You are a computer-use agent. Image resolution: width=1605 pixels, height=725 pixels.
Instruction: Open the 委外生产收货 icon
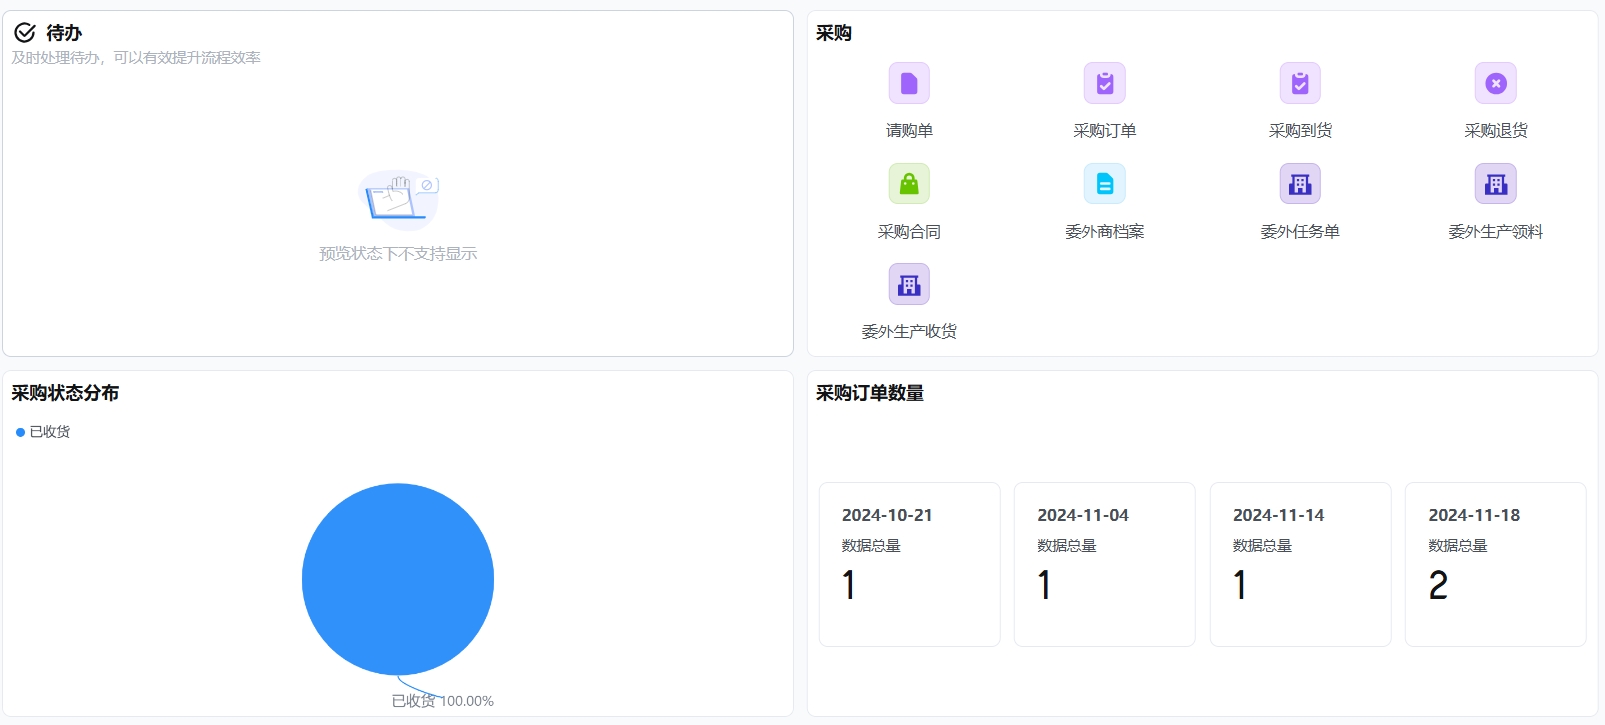pyautogui.click(x=909, y=285)
